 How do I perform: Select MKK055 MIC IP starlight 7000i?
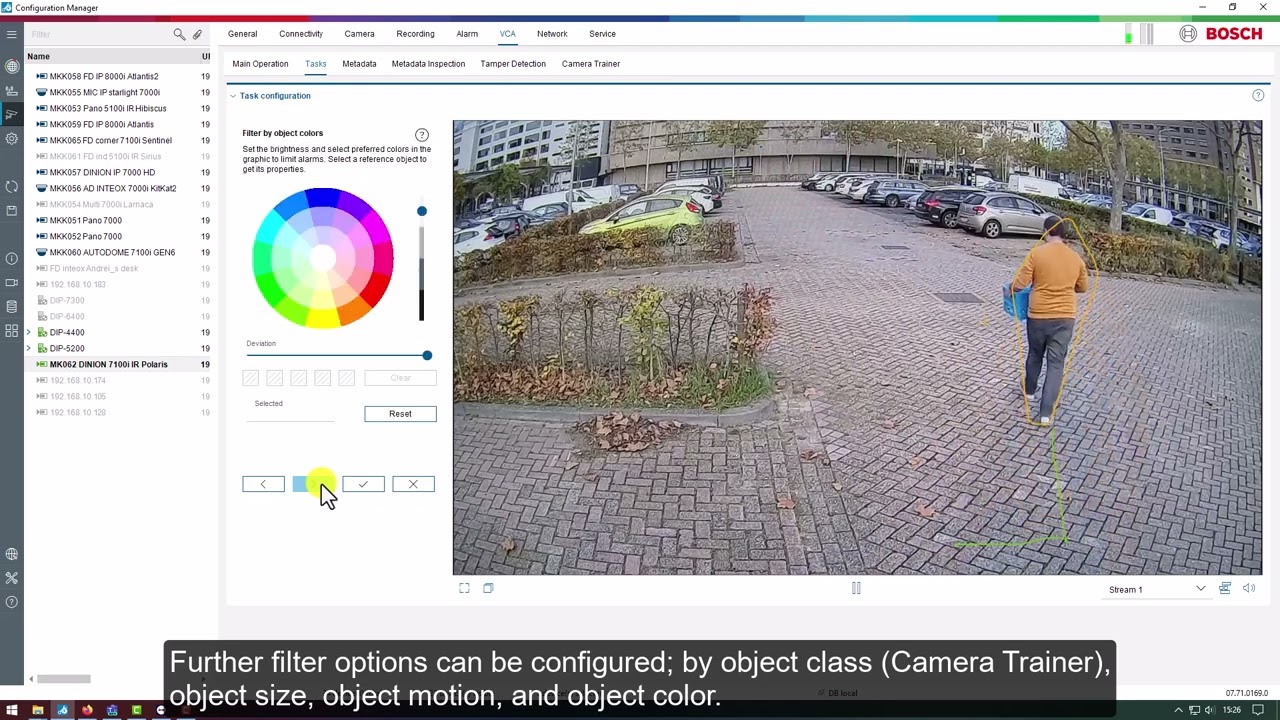point(105,92)
